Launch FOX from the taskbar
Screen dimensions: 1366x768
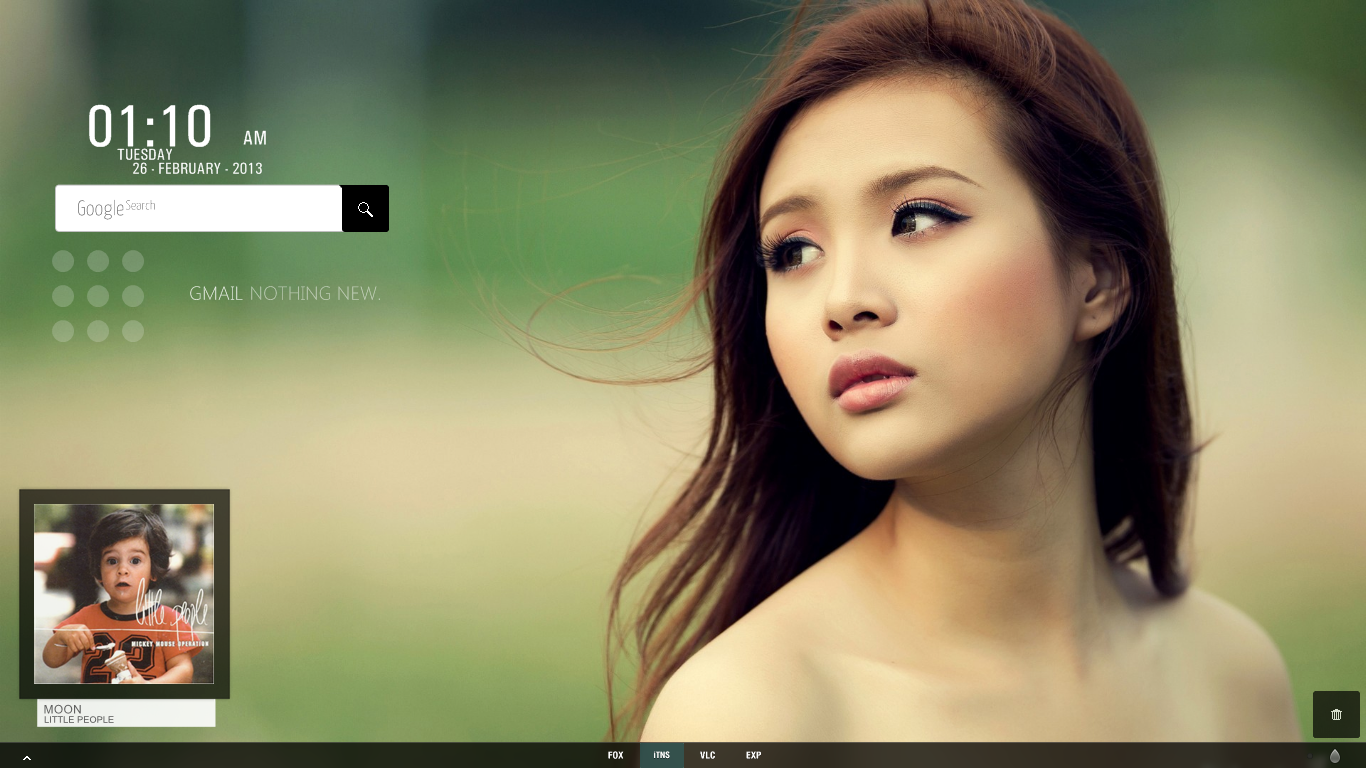click(616, 756)
